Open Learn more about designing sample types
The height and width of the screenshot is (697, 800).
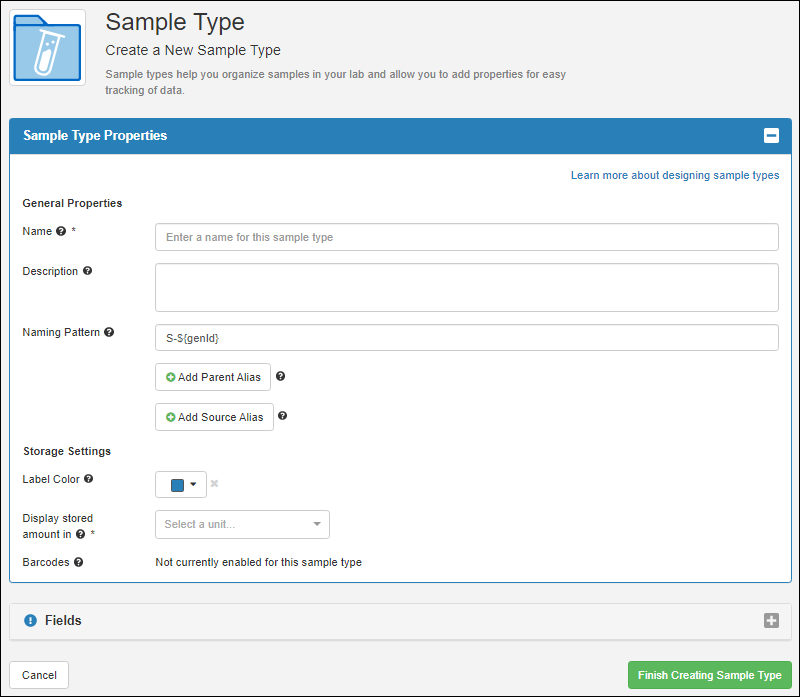pyautogui.click(x=674, y=175)
